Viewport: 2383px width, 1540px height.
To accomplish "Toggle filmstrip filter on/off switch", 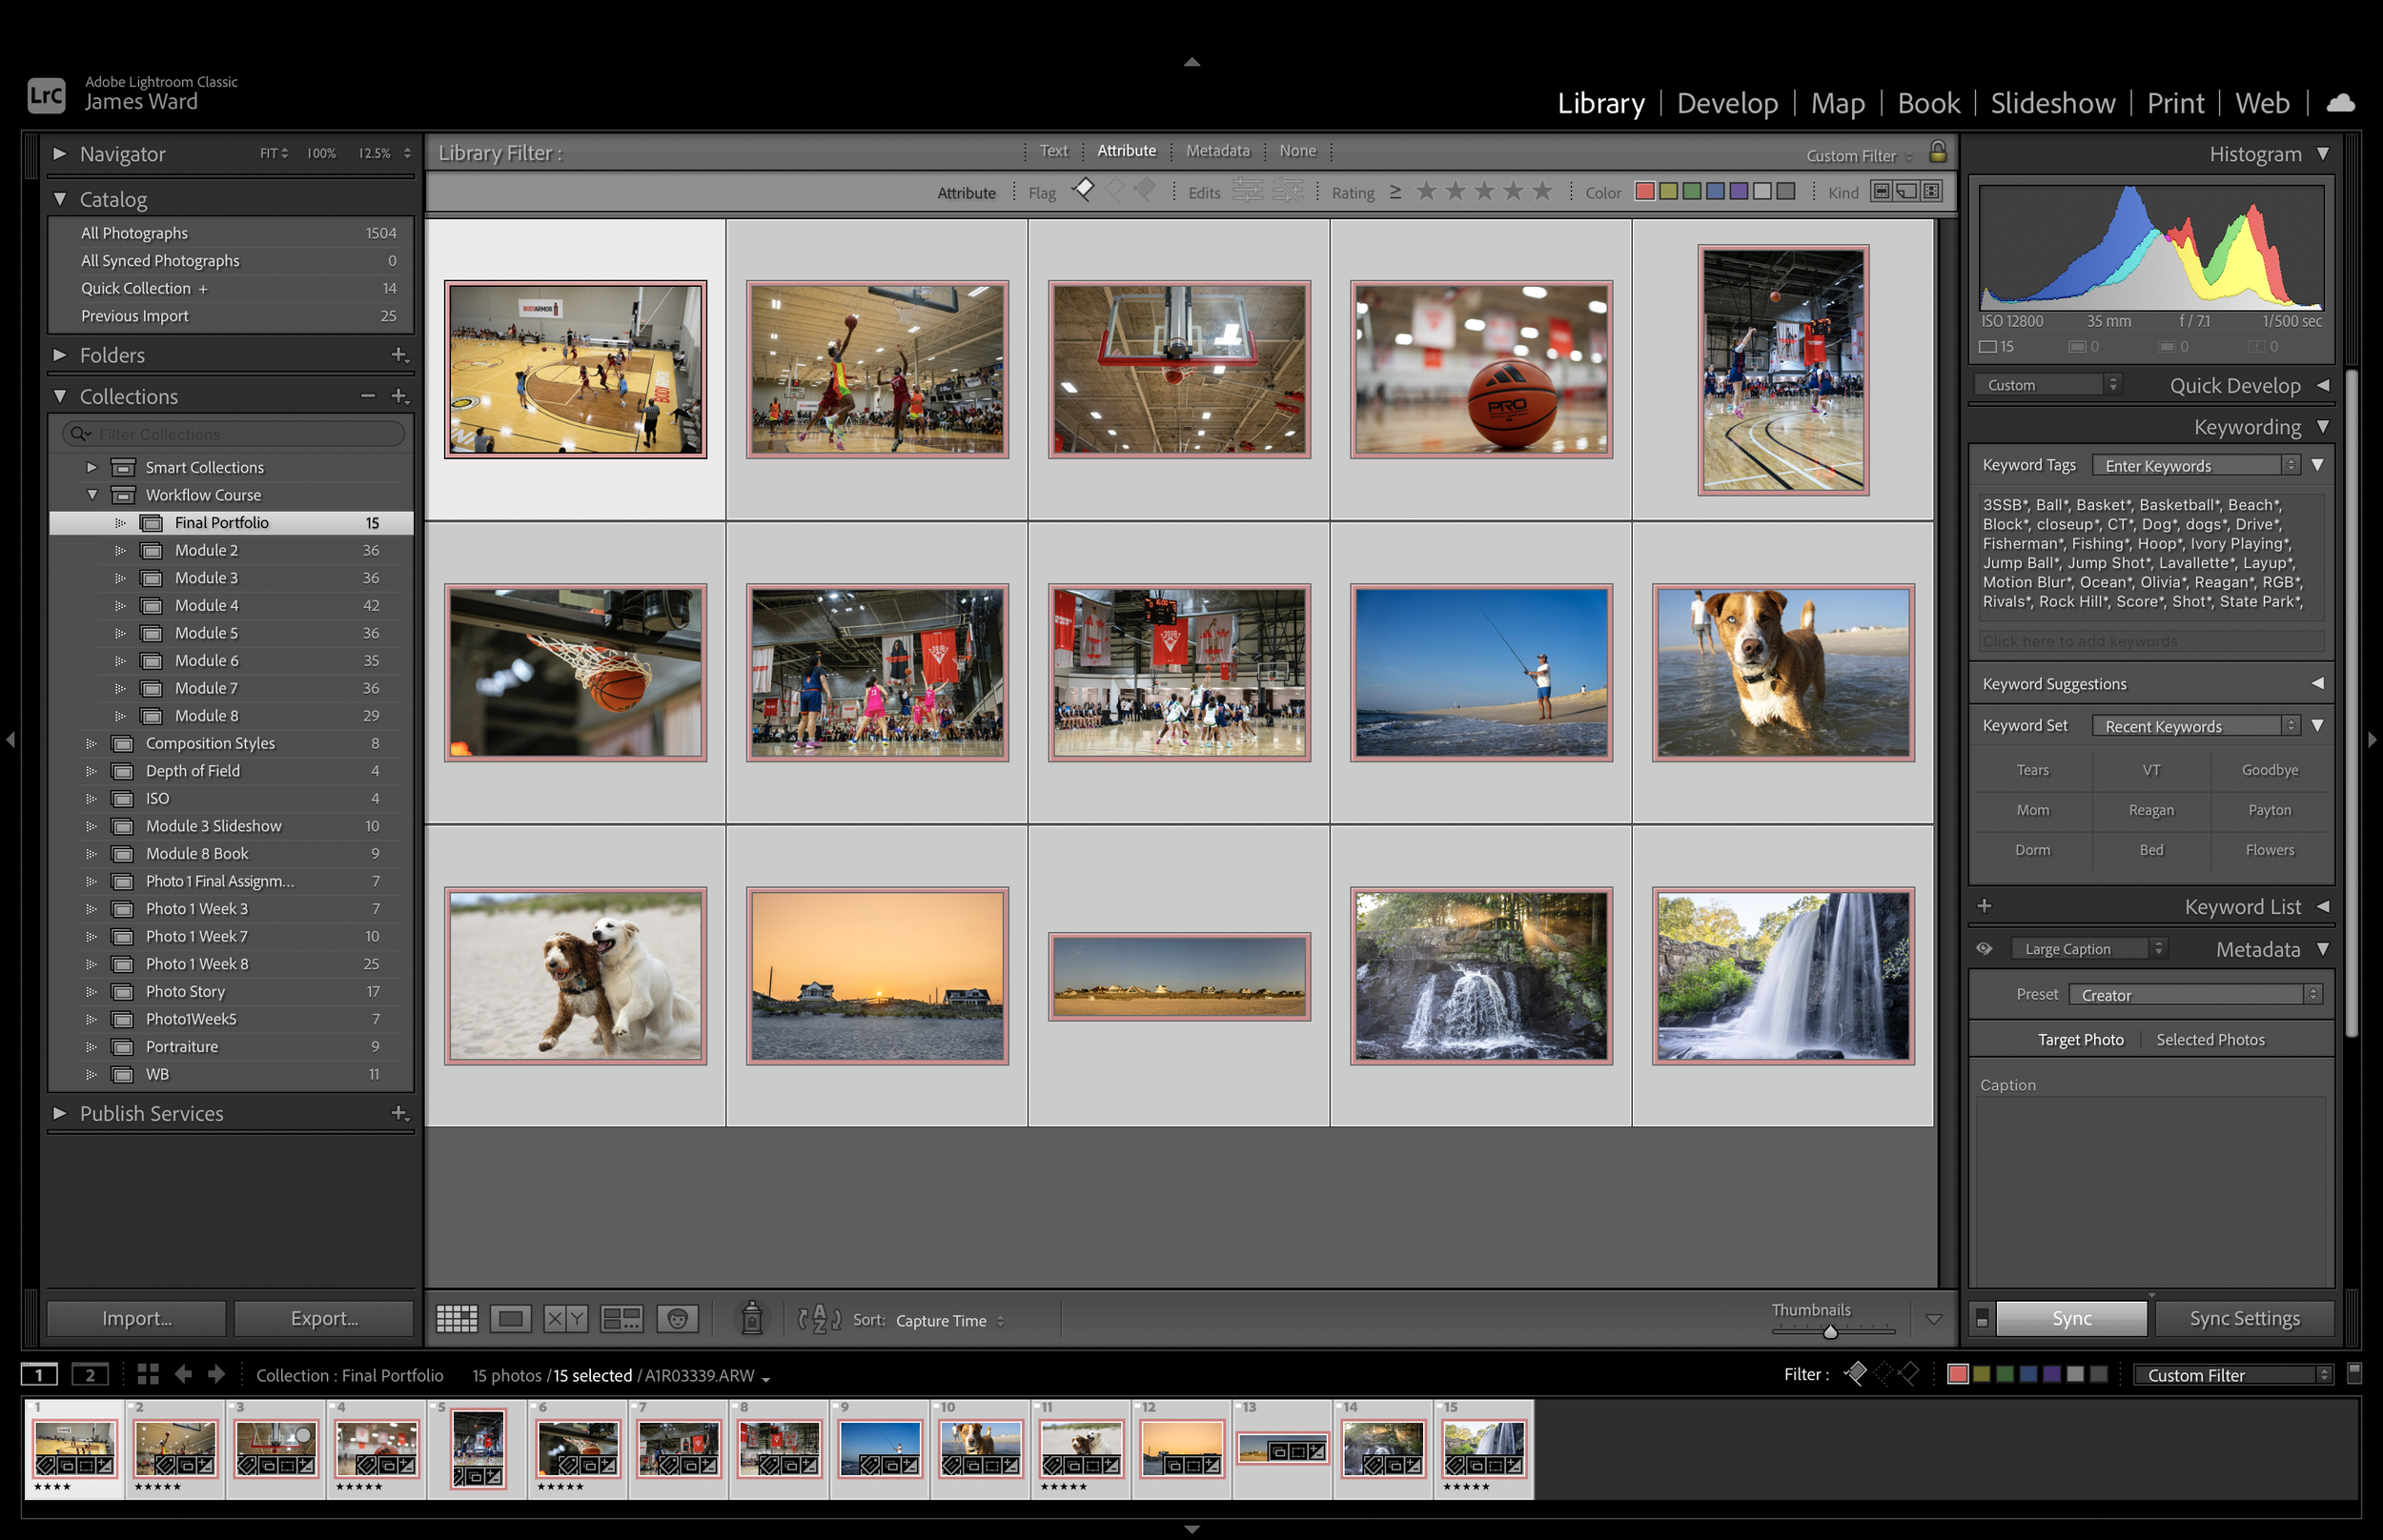I will pos(2354,1373).
